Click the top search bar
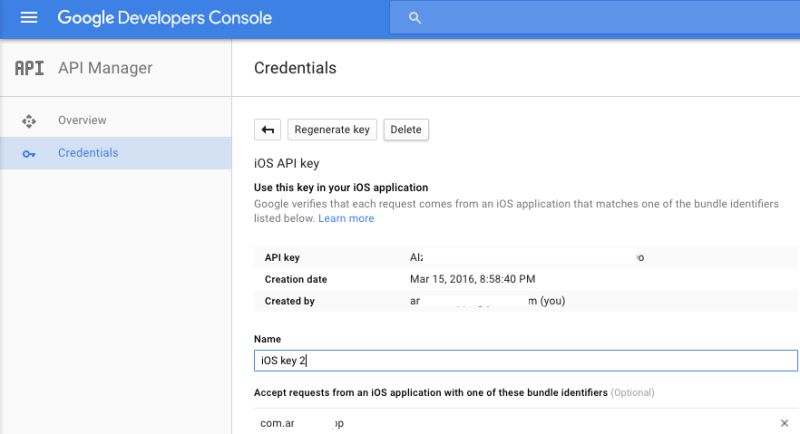This screenshot has width=800, height=434. tap(595, 18)
